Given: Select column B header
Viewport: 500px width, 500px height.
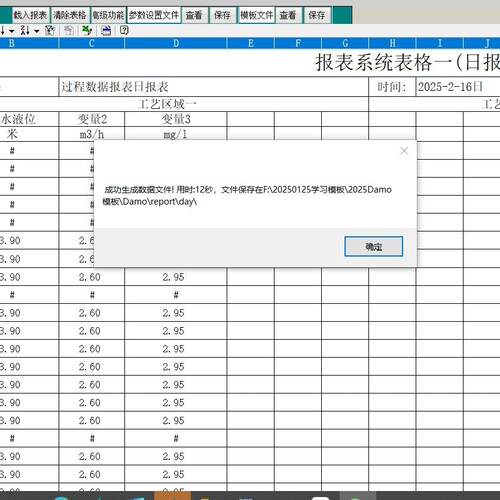Looking at the screenshot, I should point(29,43).
